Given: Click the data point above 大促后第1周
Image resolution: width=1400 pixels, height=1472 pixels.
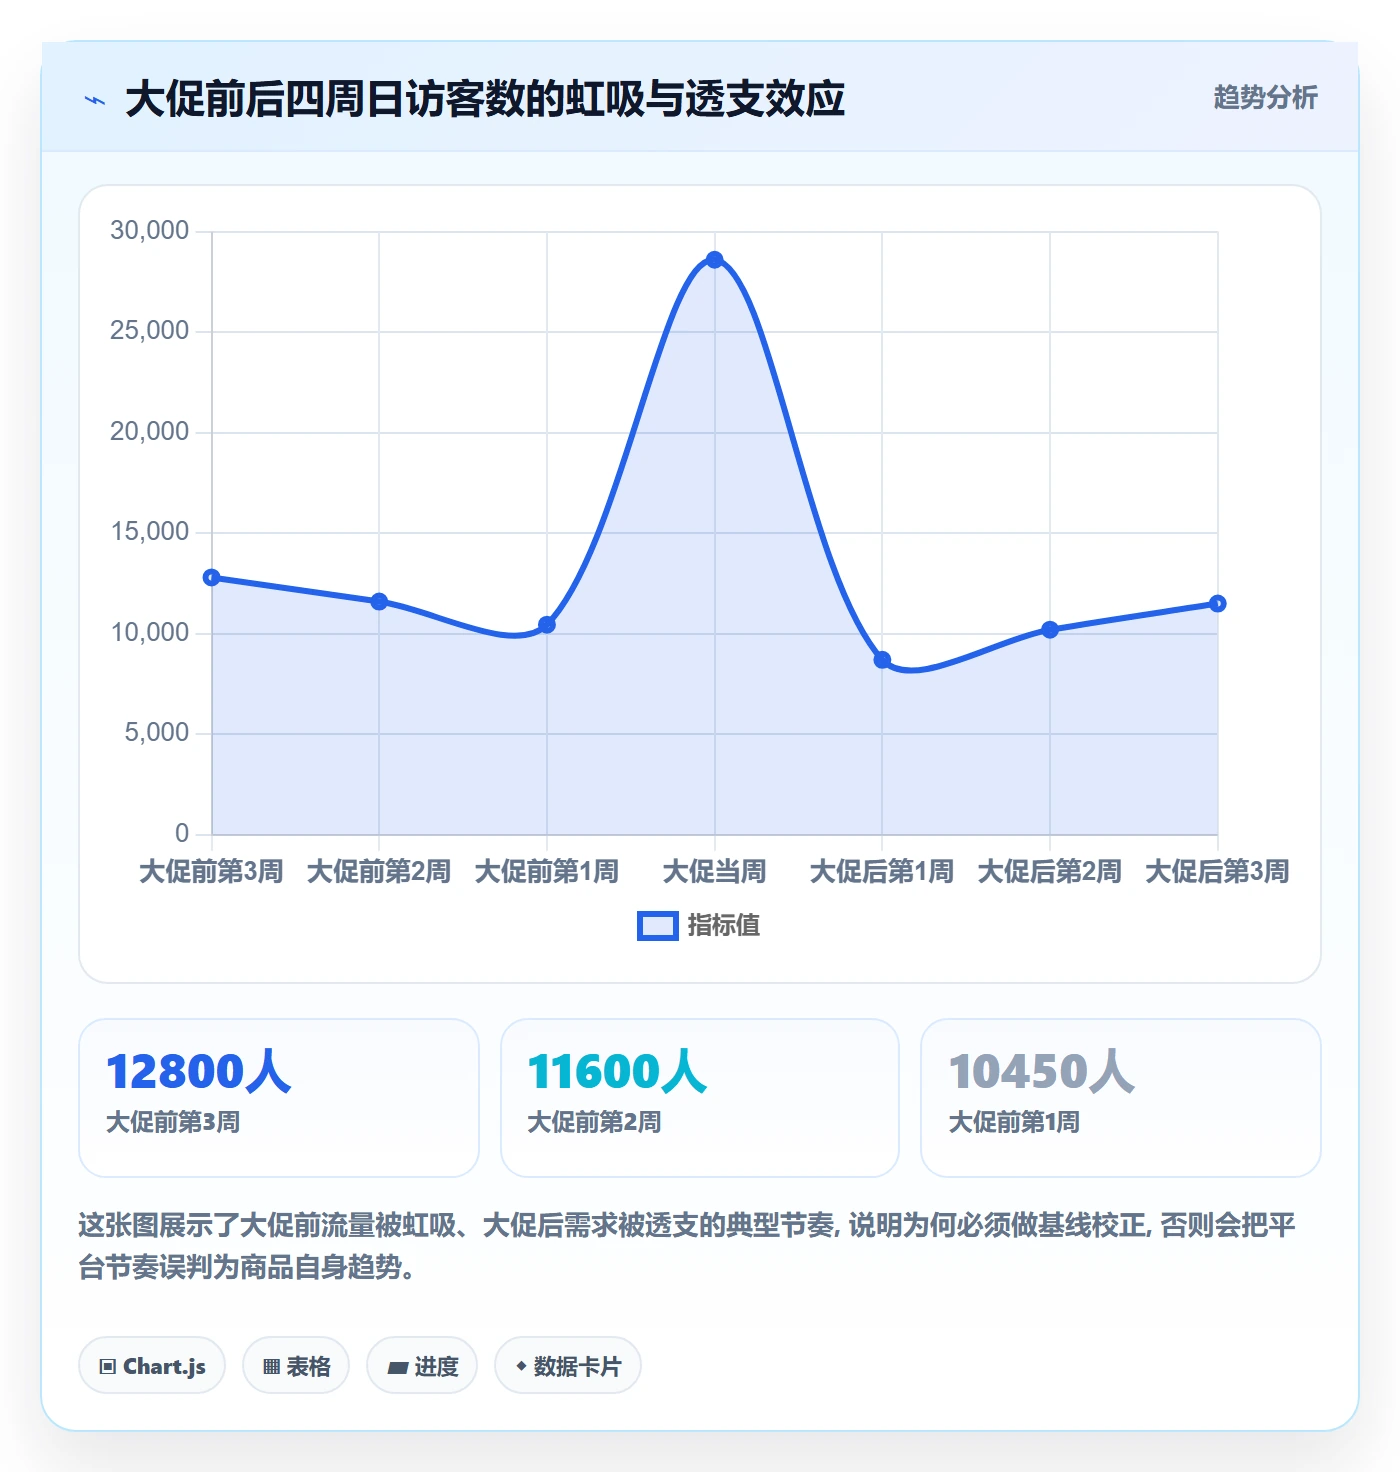Looking at the screenshot, I should tap(882, 660).
